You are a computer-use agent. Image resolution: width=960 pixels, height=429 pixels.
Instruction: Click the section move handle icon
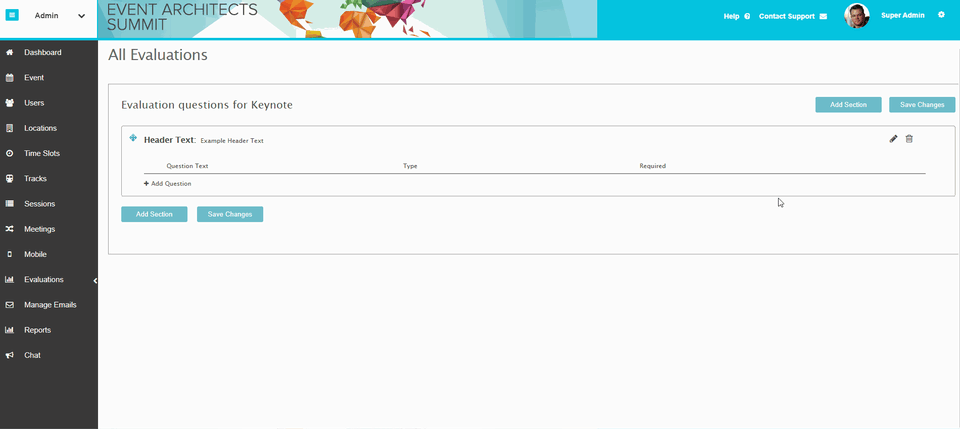coord(133,138)
